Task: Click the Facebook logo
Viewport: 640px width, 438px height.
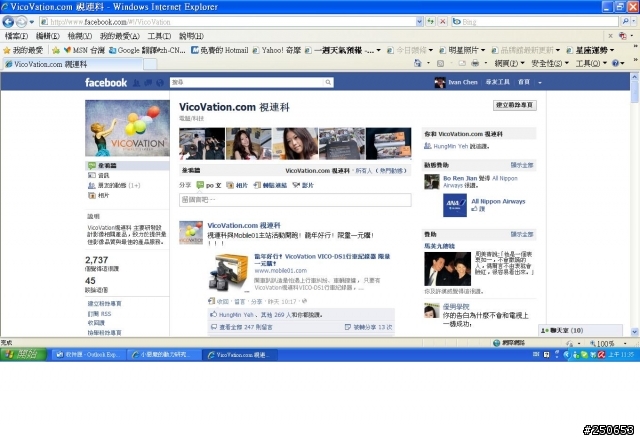Action: point(106,82)
